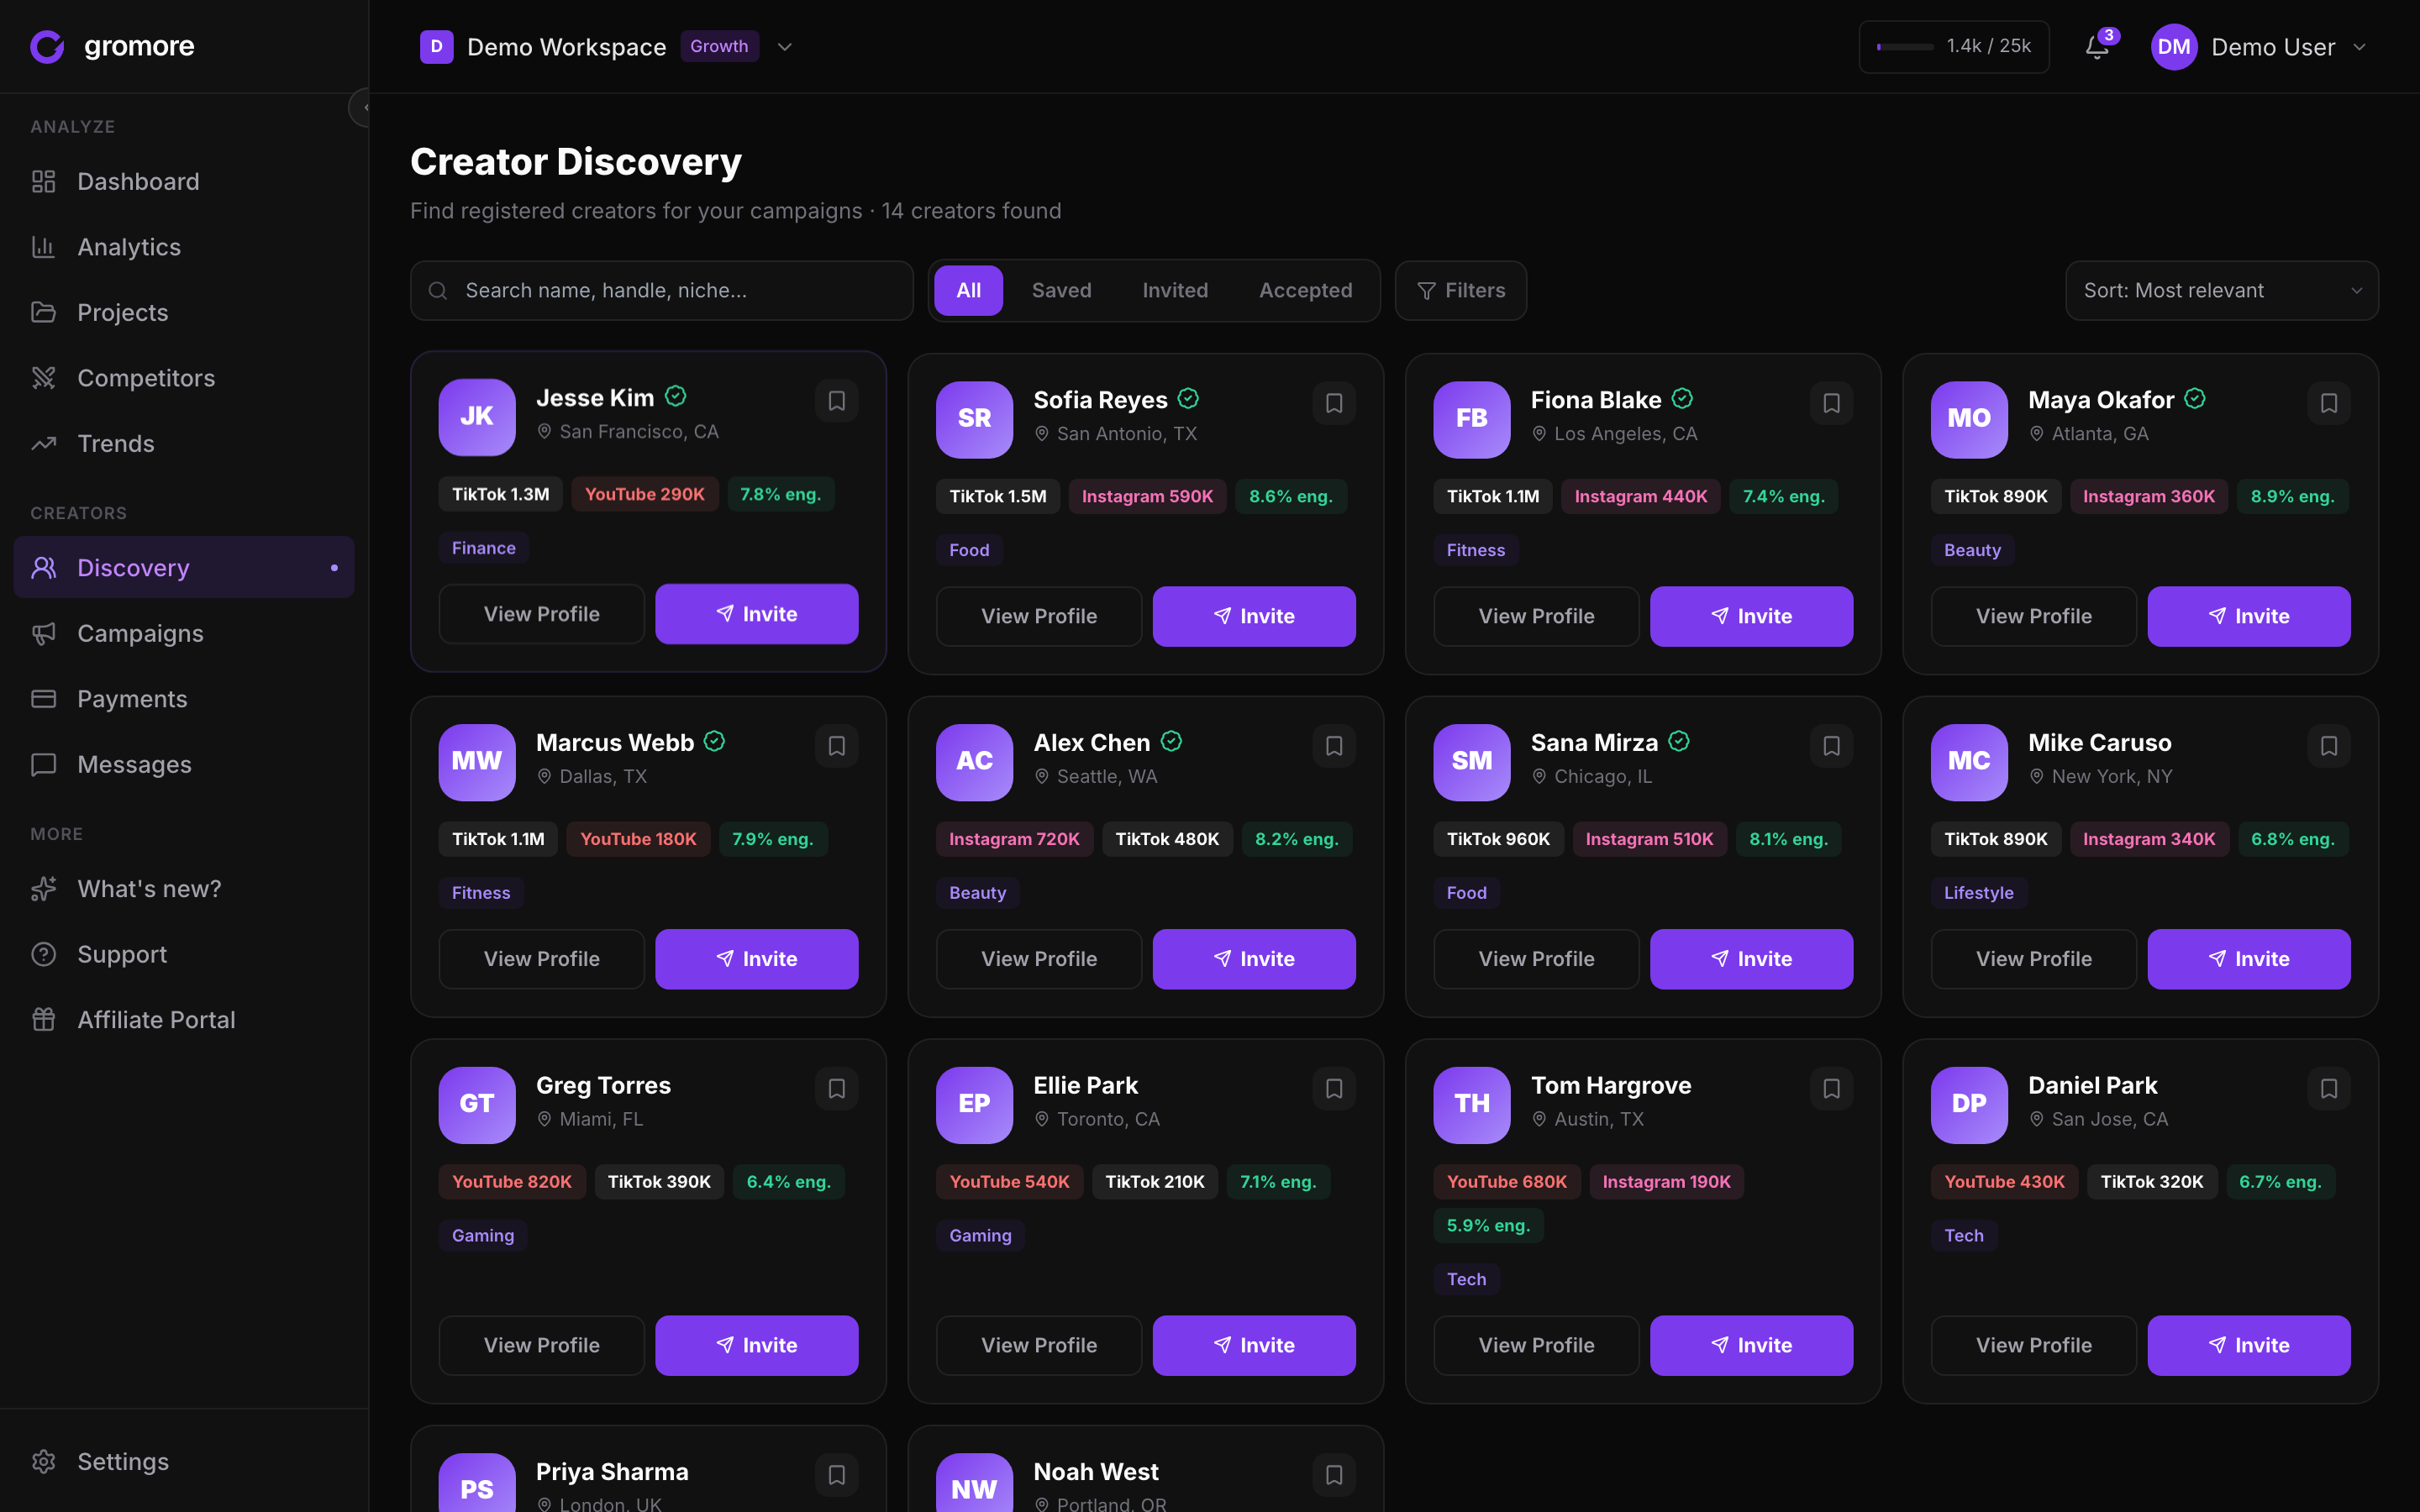Save Marcus Webb using the bookmark

coord(837,746)
